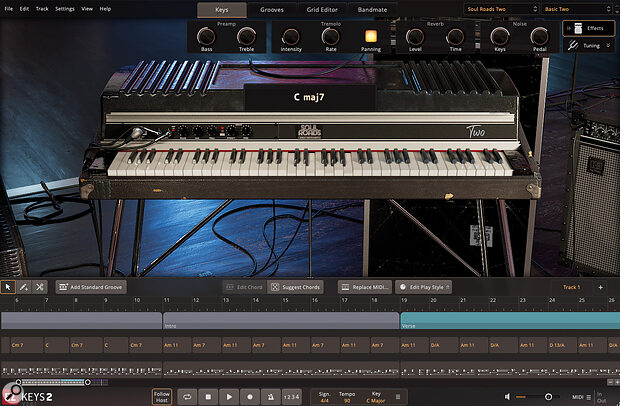The width and height of the screenshot is (620, 406).
Task: Click the Reverb Time knob
Action: [x=455, y=37]
